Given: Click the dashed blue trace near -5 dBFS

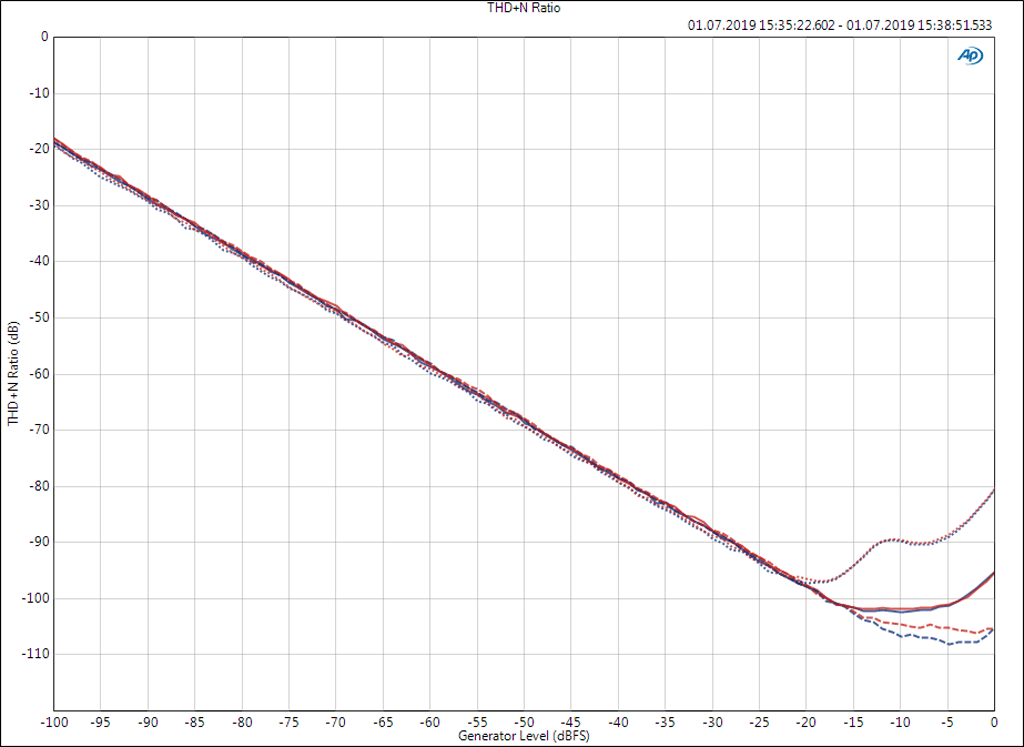Looking at the screenshot, I should click(947, 643).
